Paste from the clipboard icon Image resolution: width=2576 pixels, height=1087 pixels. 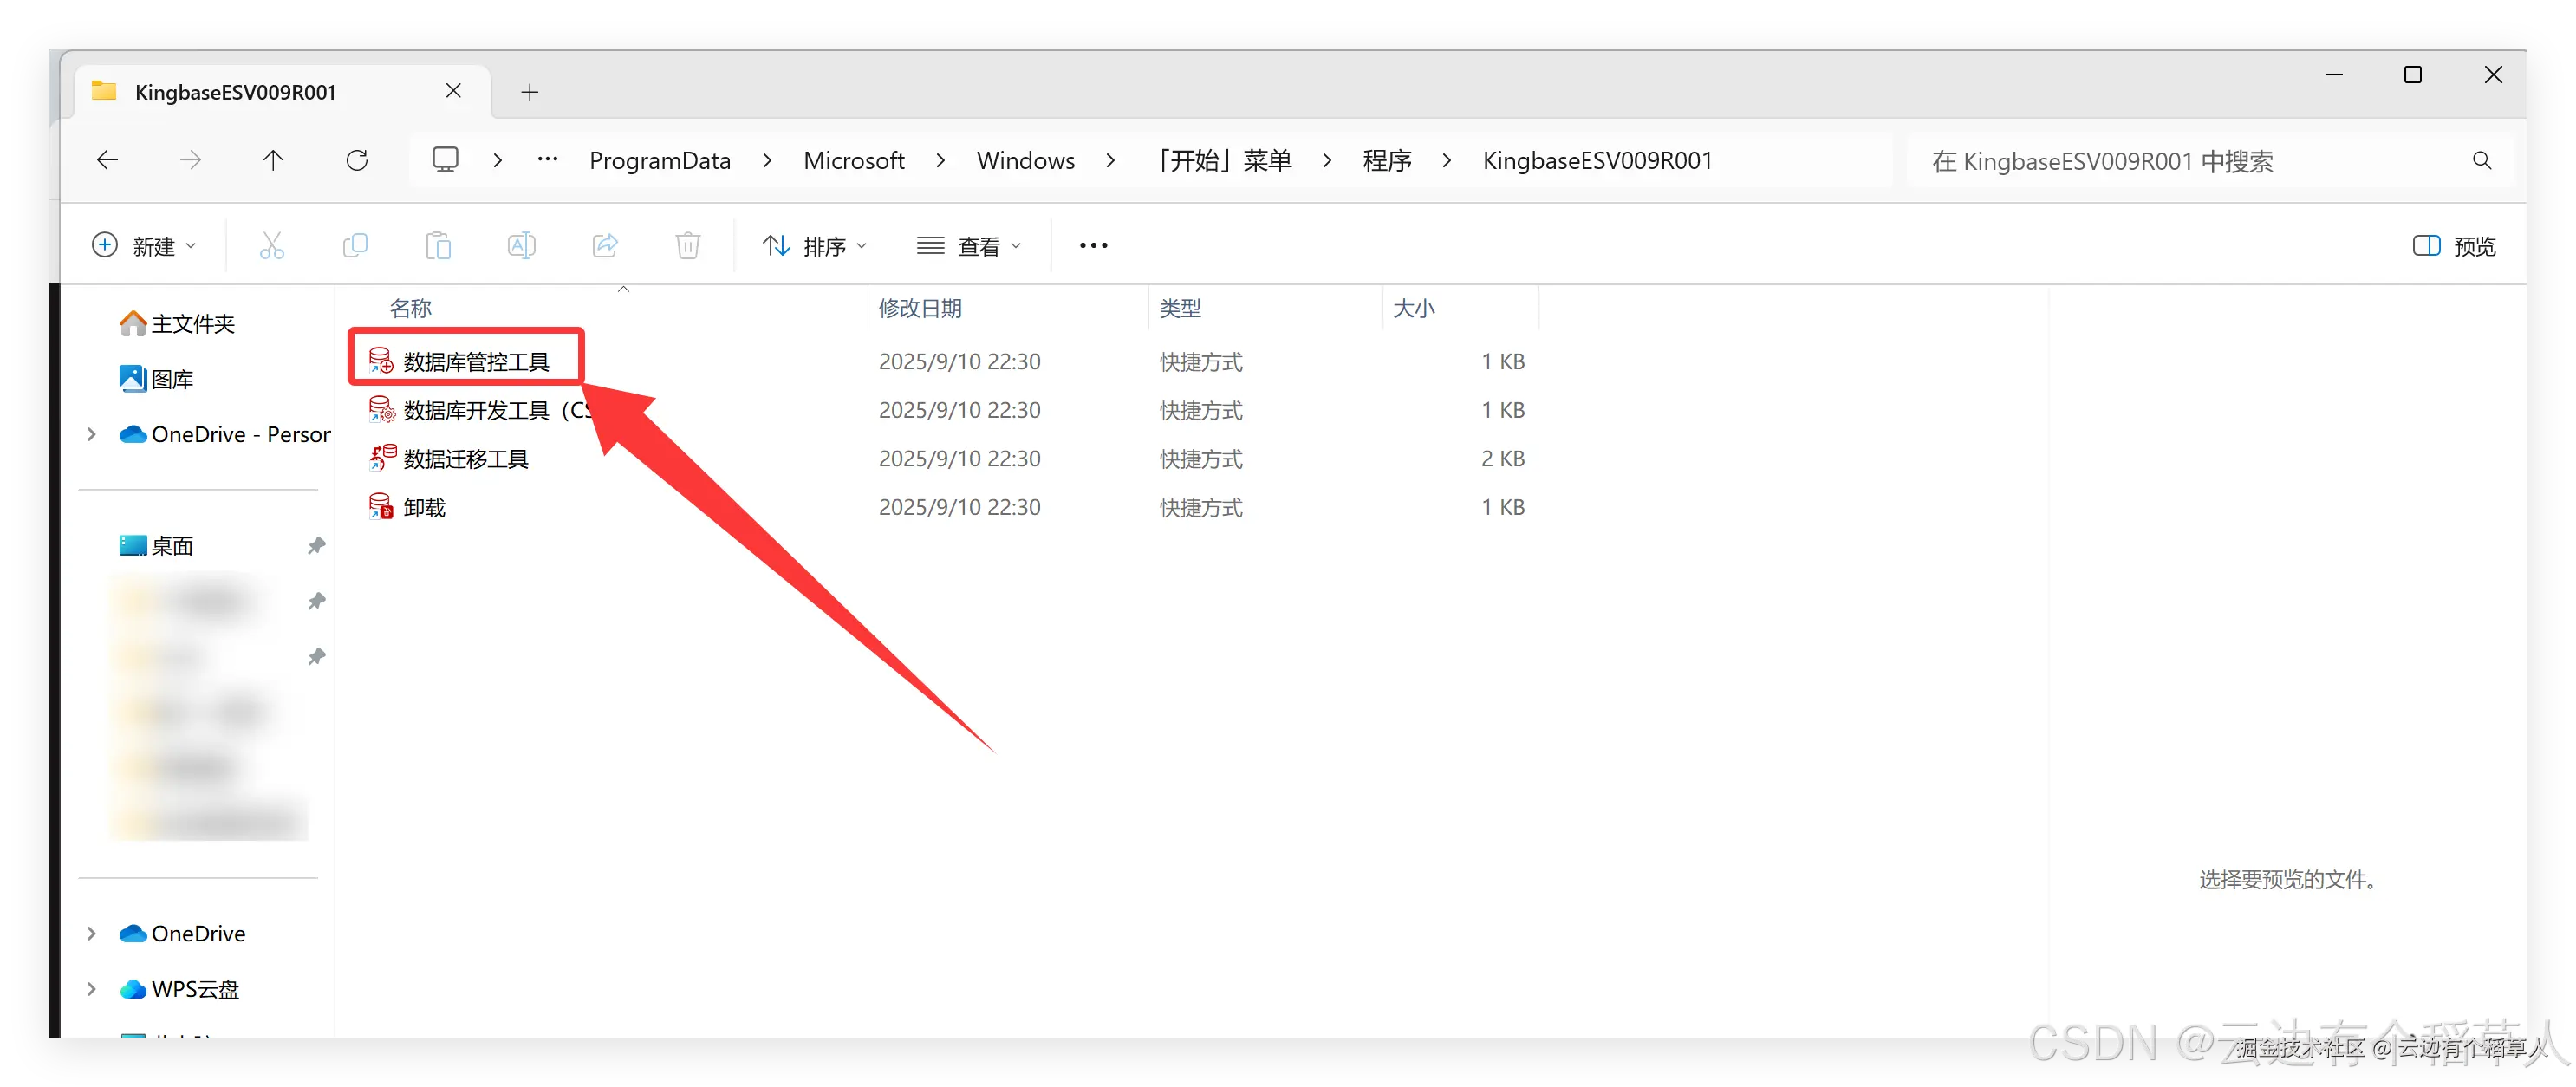pos(438,246)
